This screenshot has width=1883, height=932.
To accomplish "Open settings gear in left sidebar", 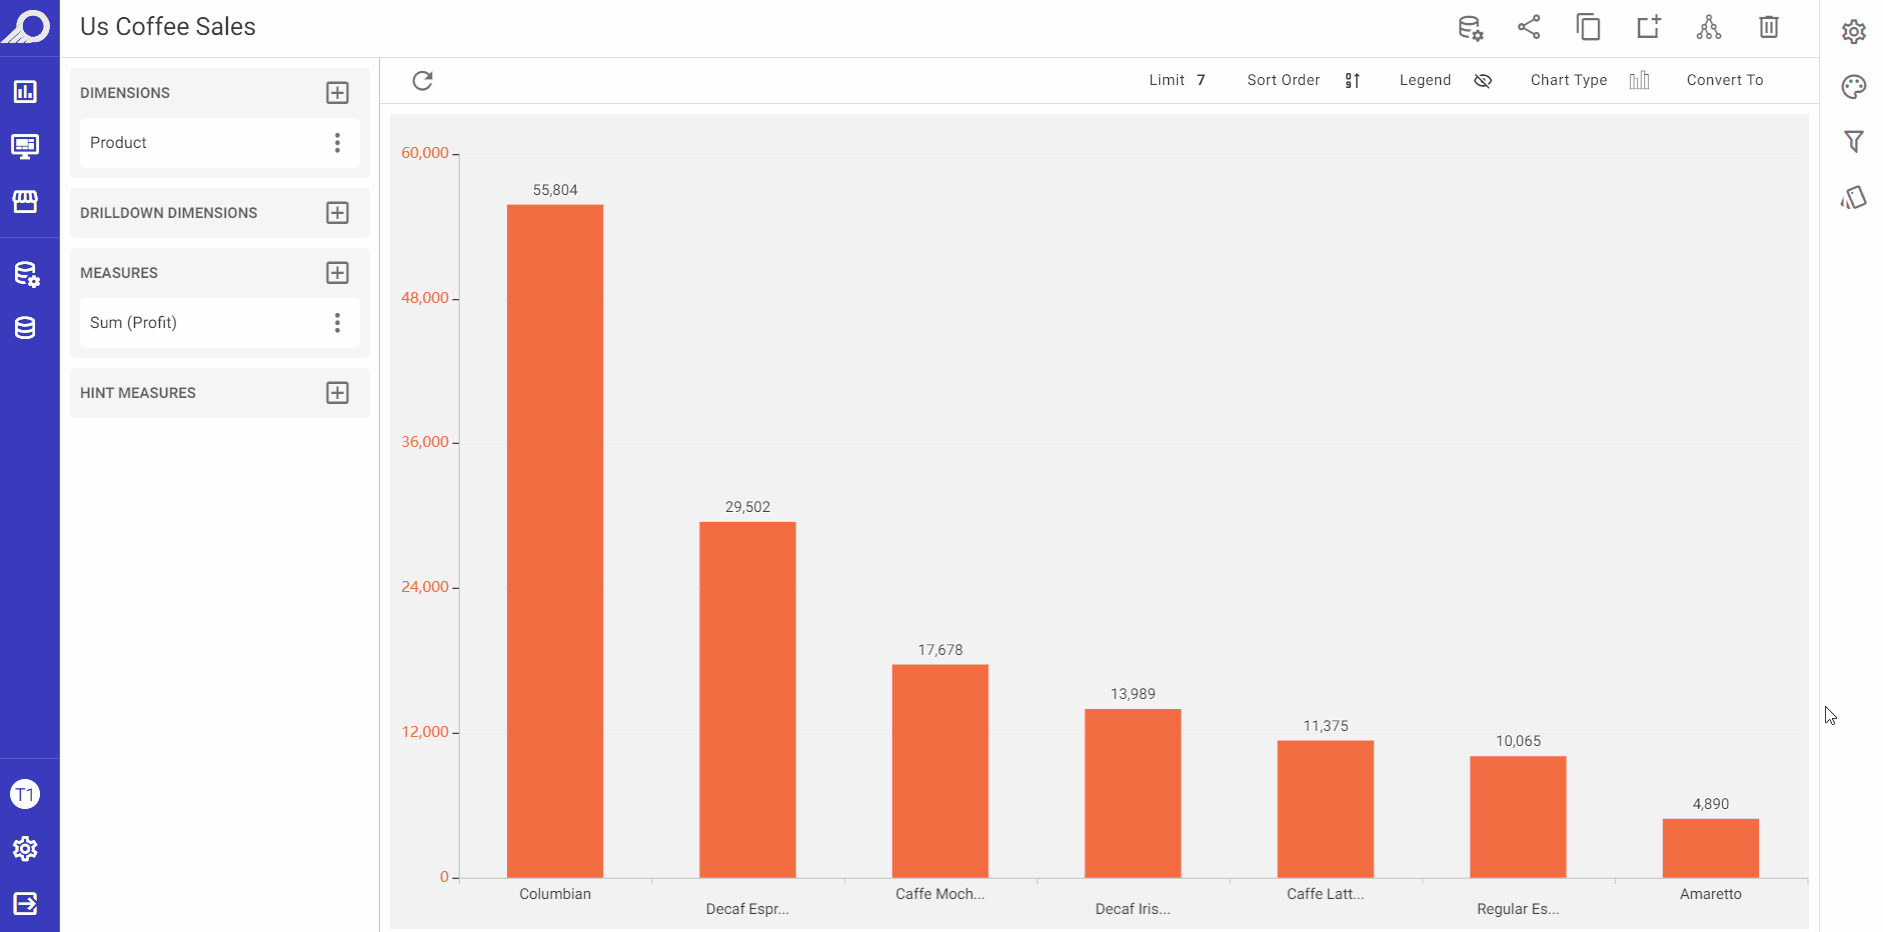I will coord(25,849).
